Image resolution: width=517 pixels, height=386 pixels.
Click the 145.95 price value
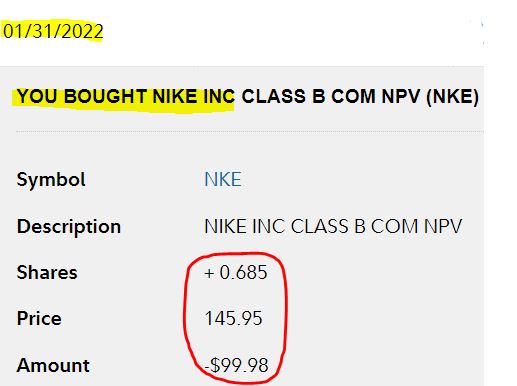(x=233, y=318)
